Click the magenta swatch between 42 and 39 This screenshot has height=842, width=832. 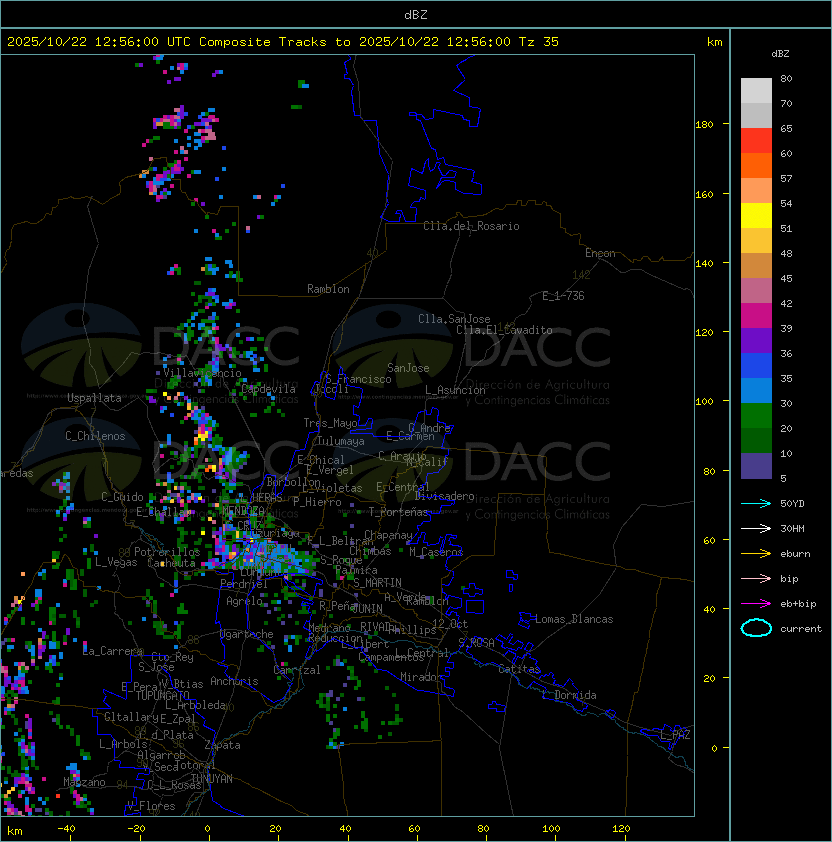756,316
